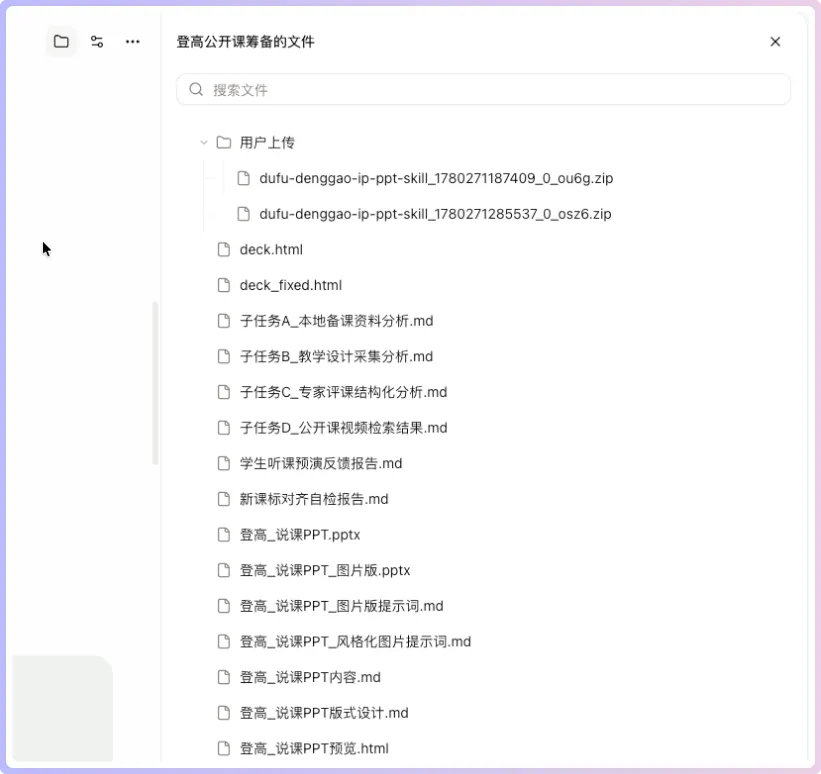Click file icon beside 子任务D file
This screenshot has width=821, height=774.
(224, 427)
